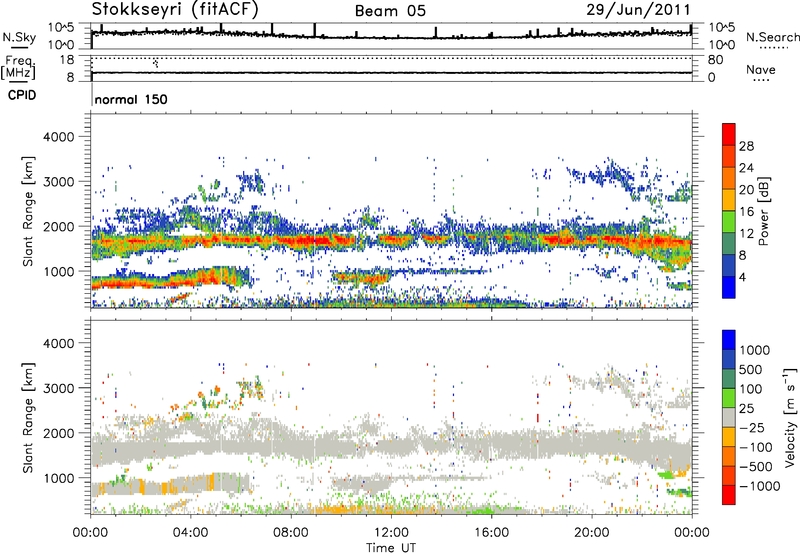Click the N.Sky noise trace plot
This screenshot has height=554, width=800.
click(391, 36)
